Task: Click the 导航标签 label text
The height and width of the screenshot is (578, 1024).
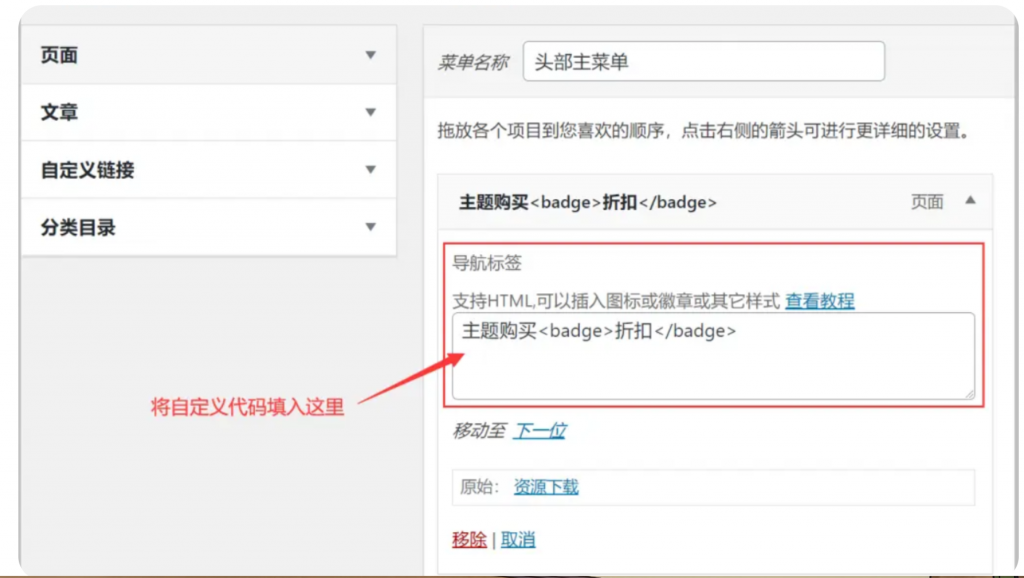Action: tap(487, 263)
